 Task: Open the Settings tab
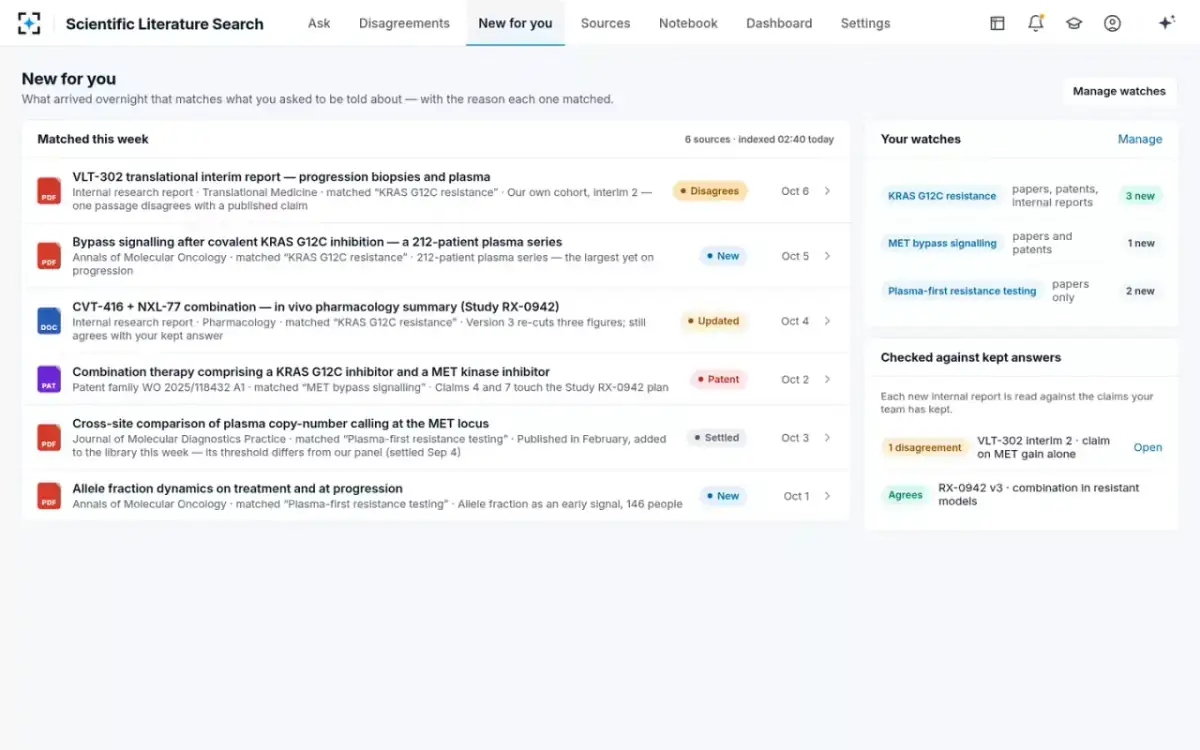[865, 23]
